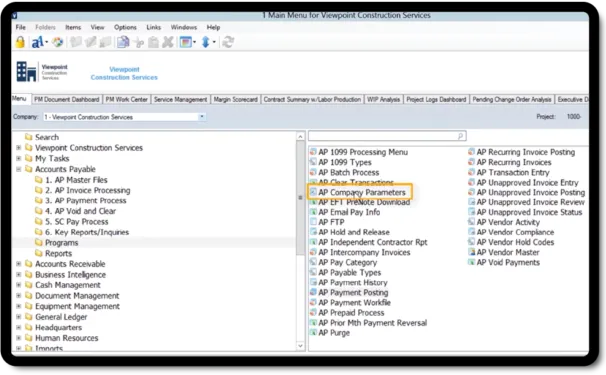The image size is (606, 375).
Task: Click the AP Recurring Invoices icon
Action: pyautogui.click(x=471, y=162)
